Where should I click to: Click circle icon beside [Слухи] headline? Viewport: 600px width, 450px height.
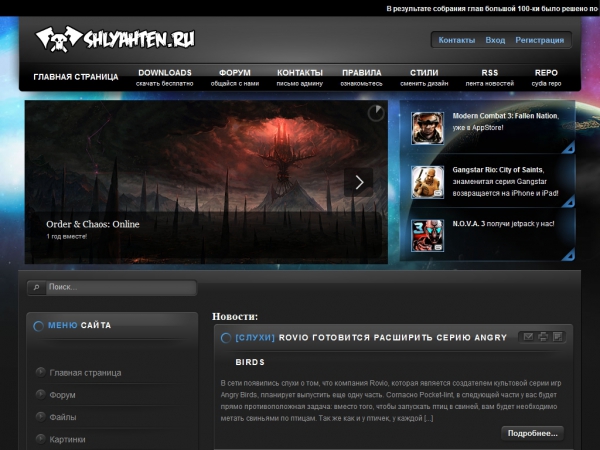coord(226,338)
